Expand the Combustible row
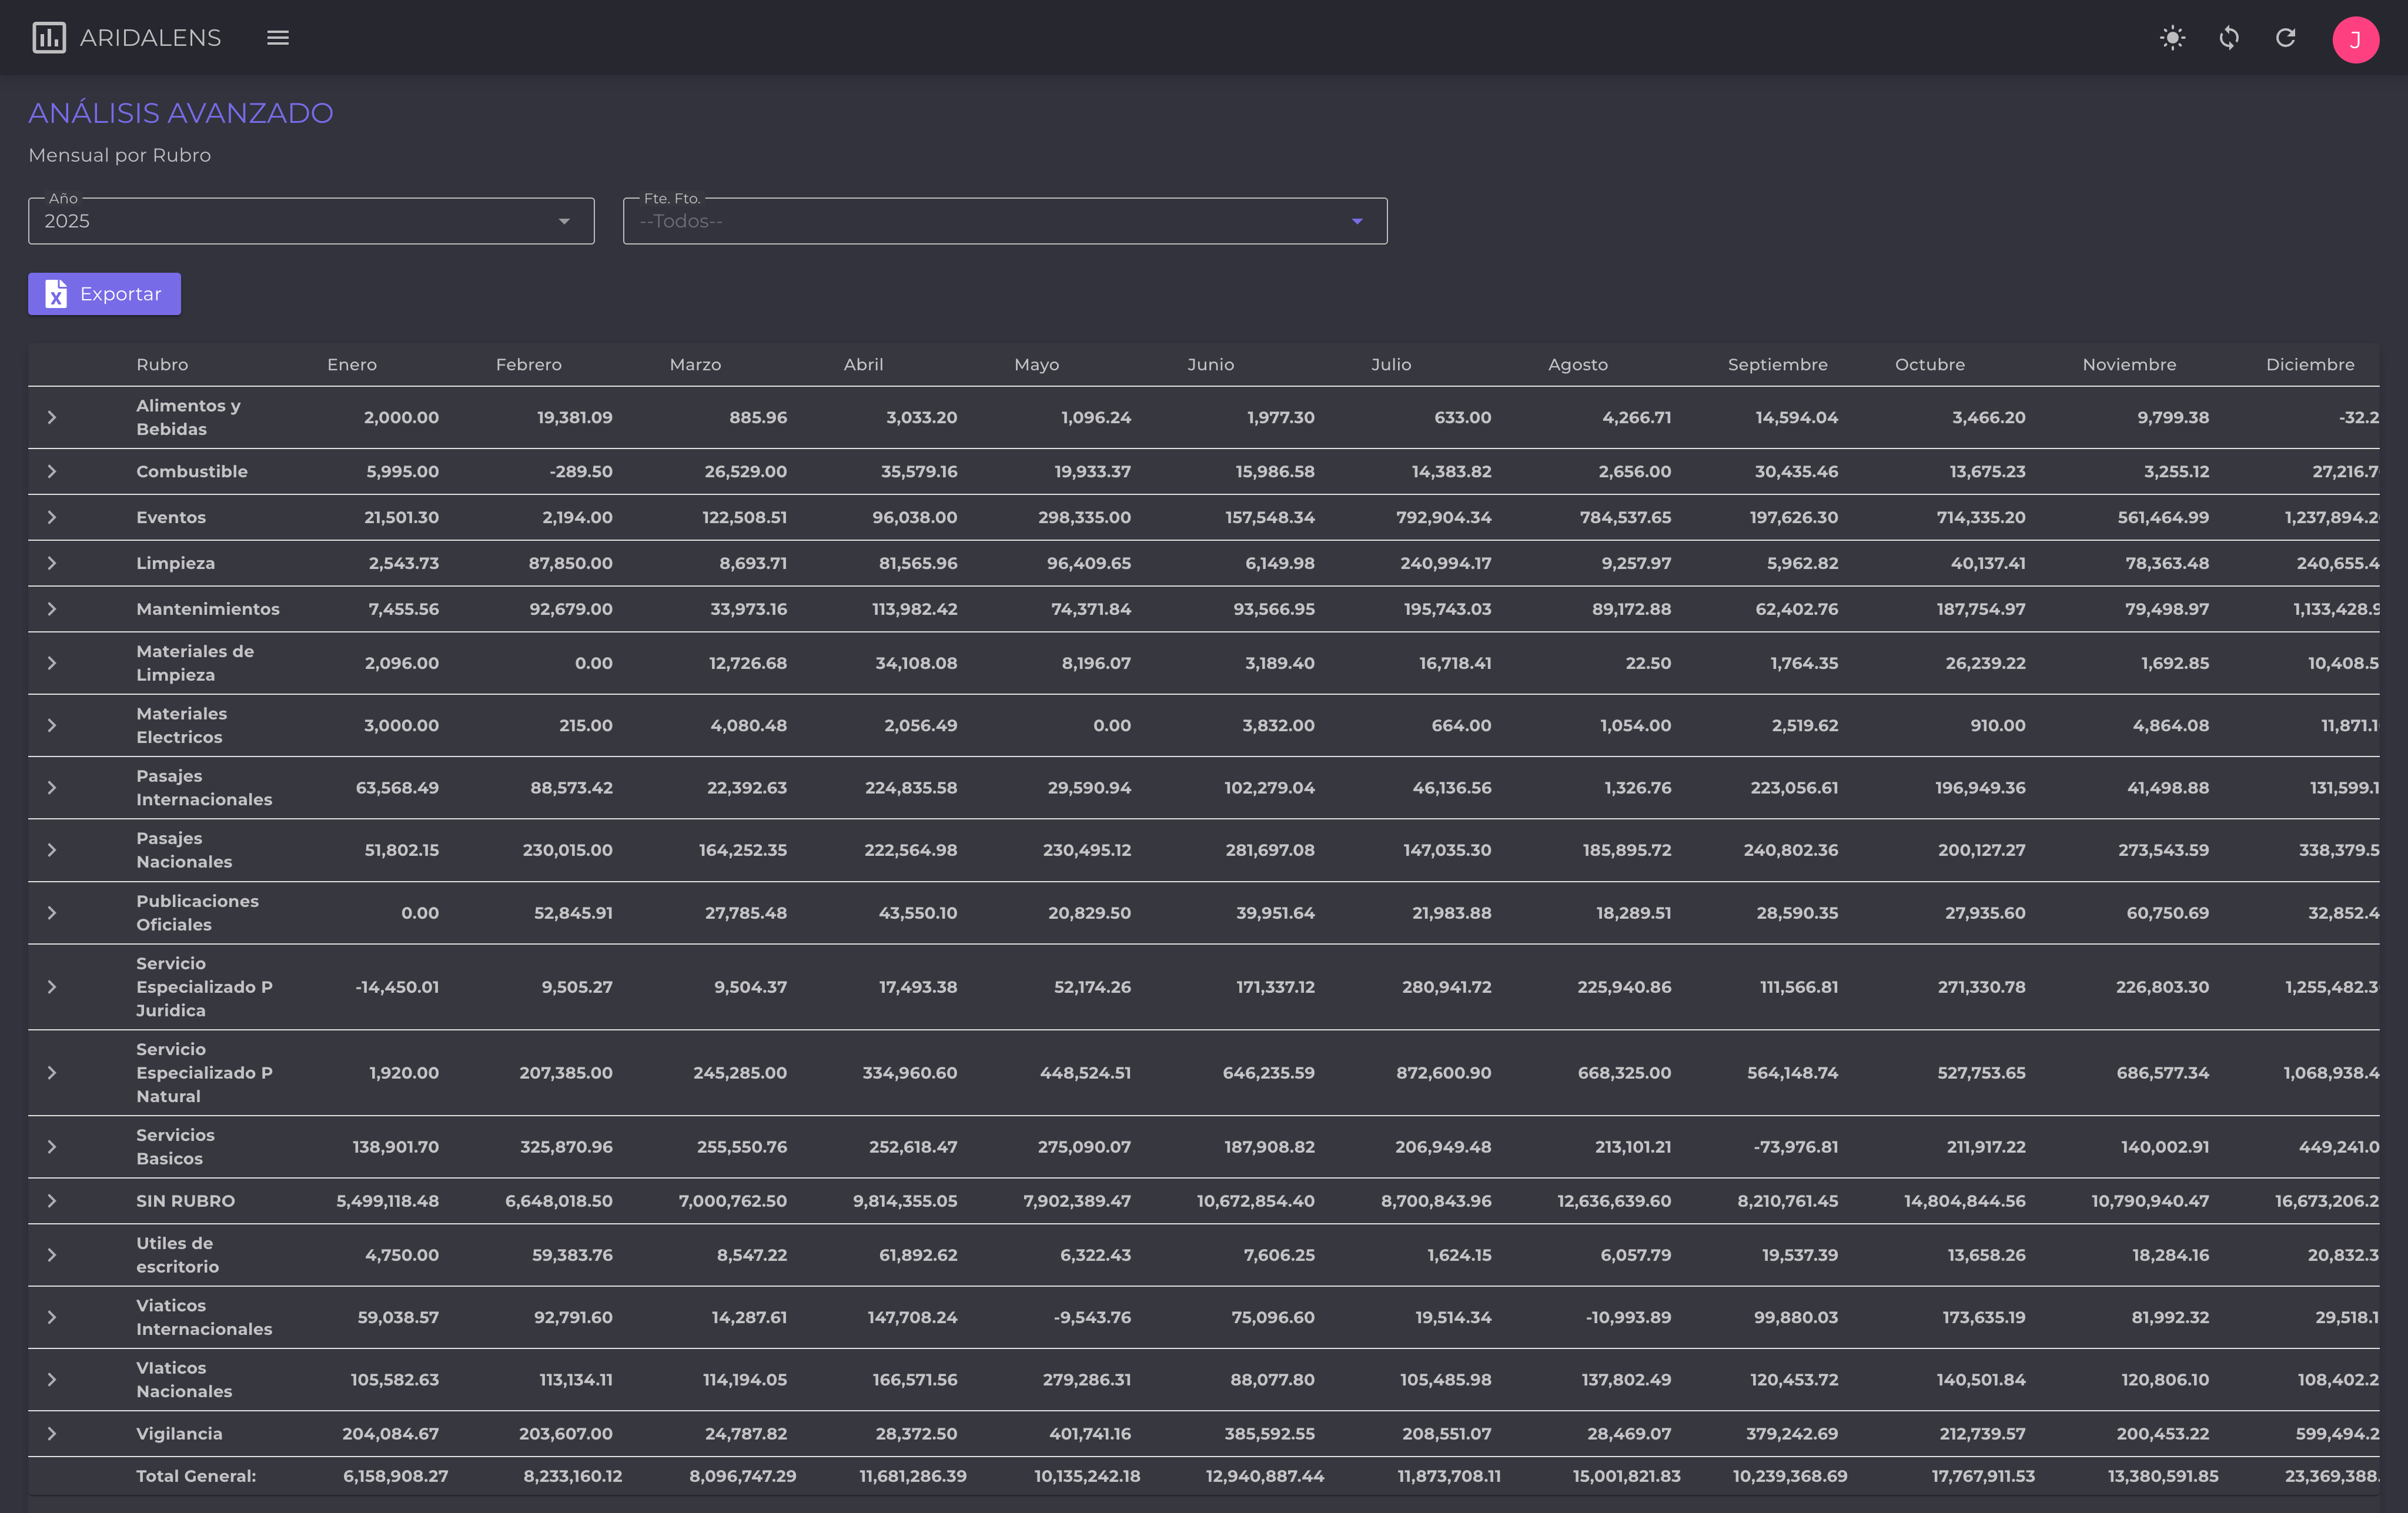This screenshot has height=1513, width=2408. [52, 471]
